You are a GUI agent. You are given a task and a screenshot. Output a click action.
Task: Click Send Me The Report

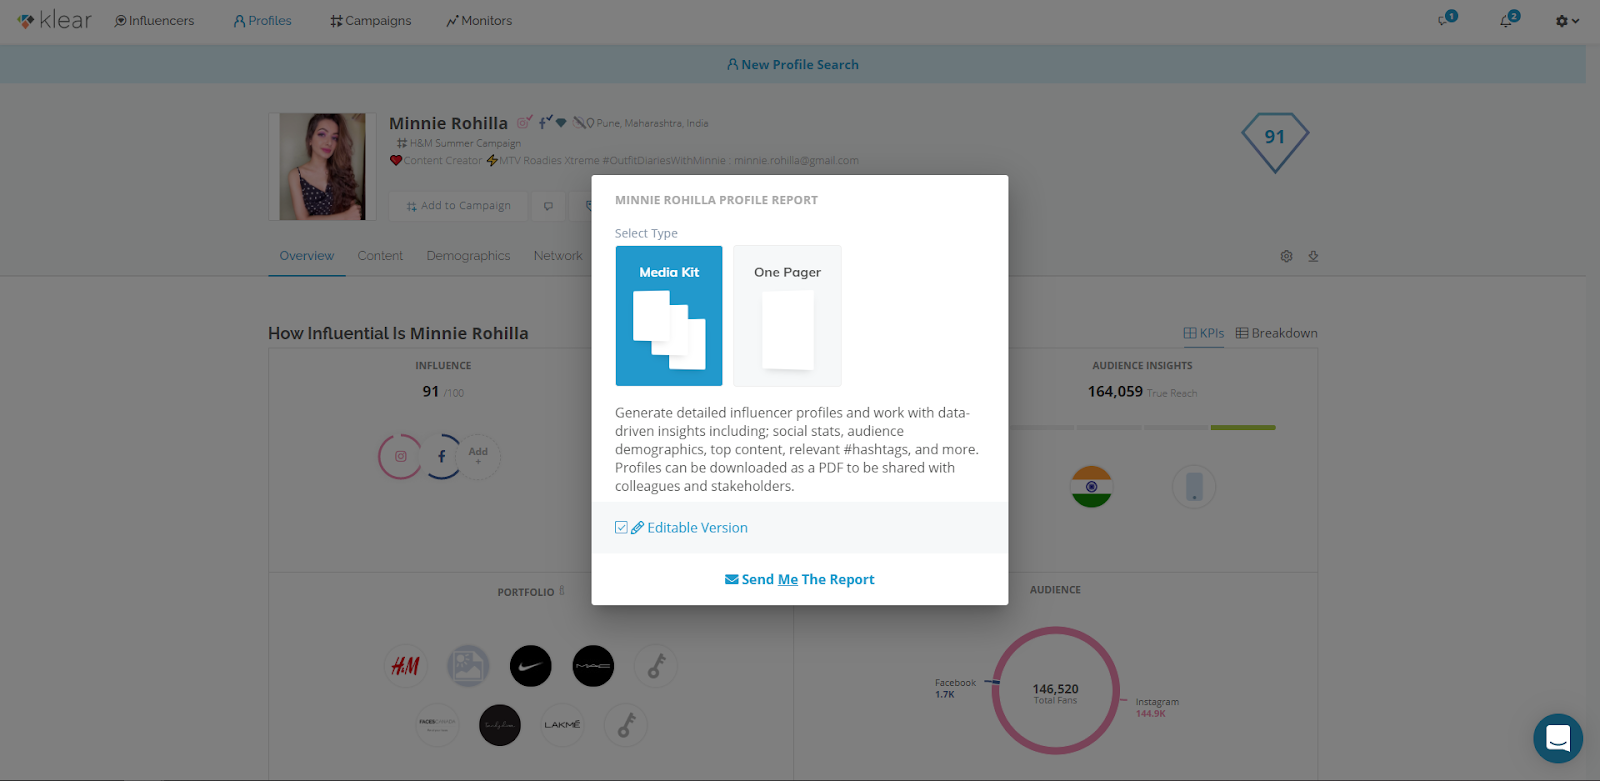coord(800,579)
